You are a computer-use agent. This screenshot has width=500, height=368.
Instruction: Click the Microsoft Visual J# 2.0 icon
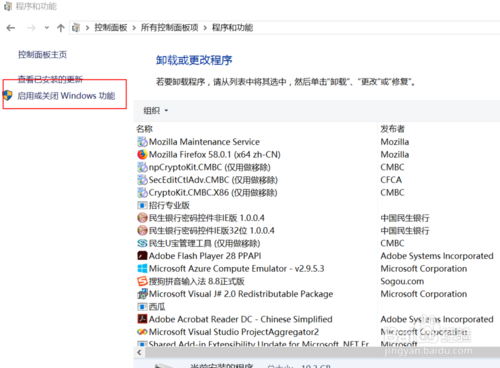(x=142, y=294)
